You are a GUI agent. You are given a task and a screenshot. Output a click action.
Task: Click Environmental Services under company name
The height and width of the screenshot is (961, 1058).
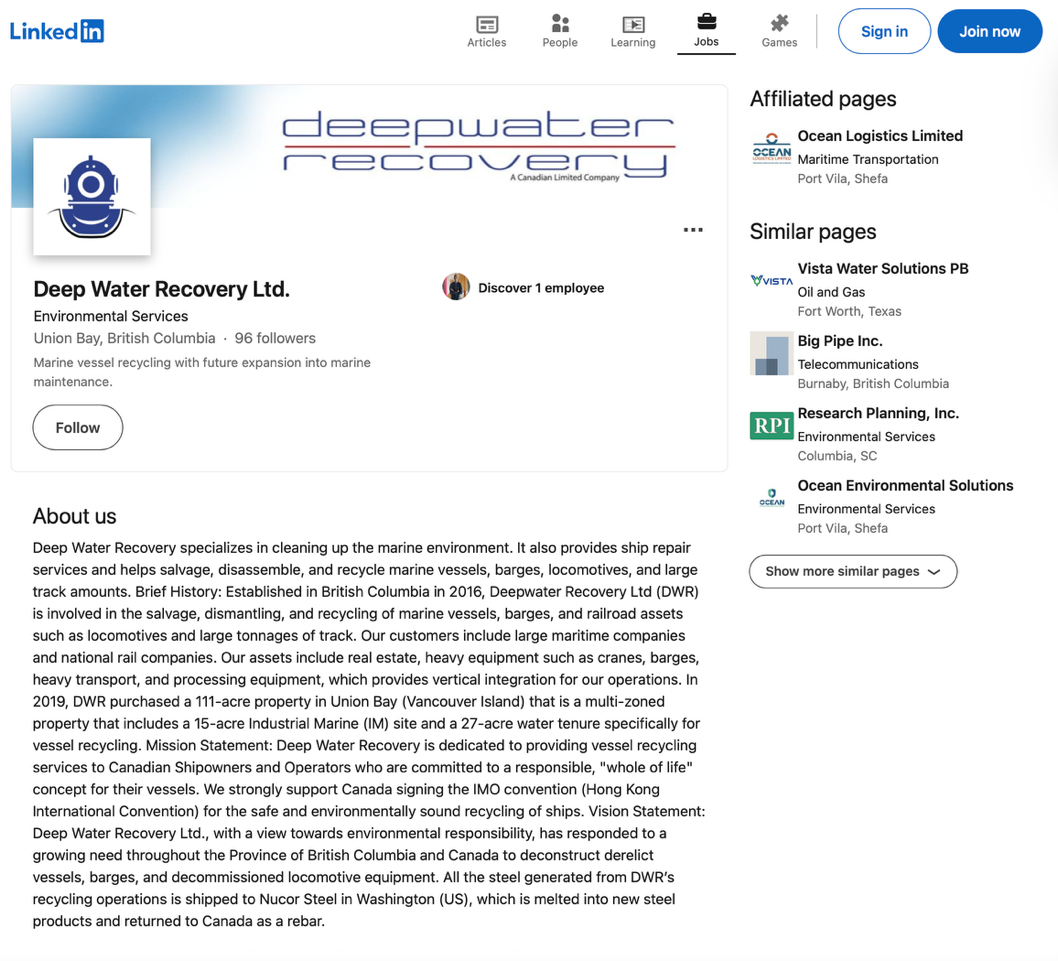pyautogui.click(x=111, y=316)
